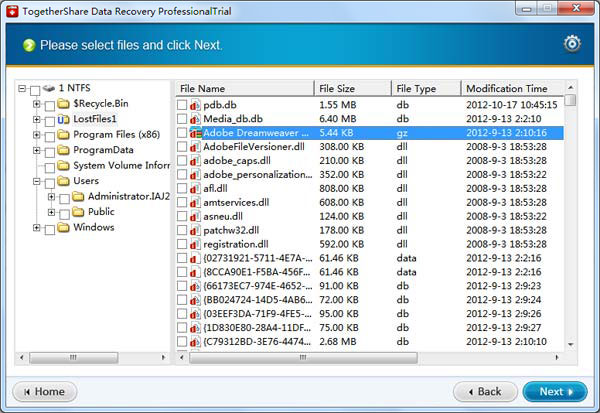Check the 1 NTFS root checkbox
The height and width of the screenshot is (413, 600).
click(x=35, y=91)
